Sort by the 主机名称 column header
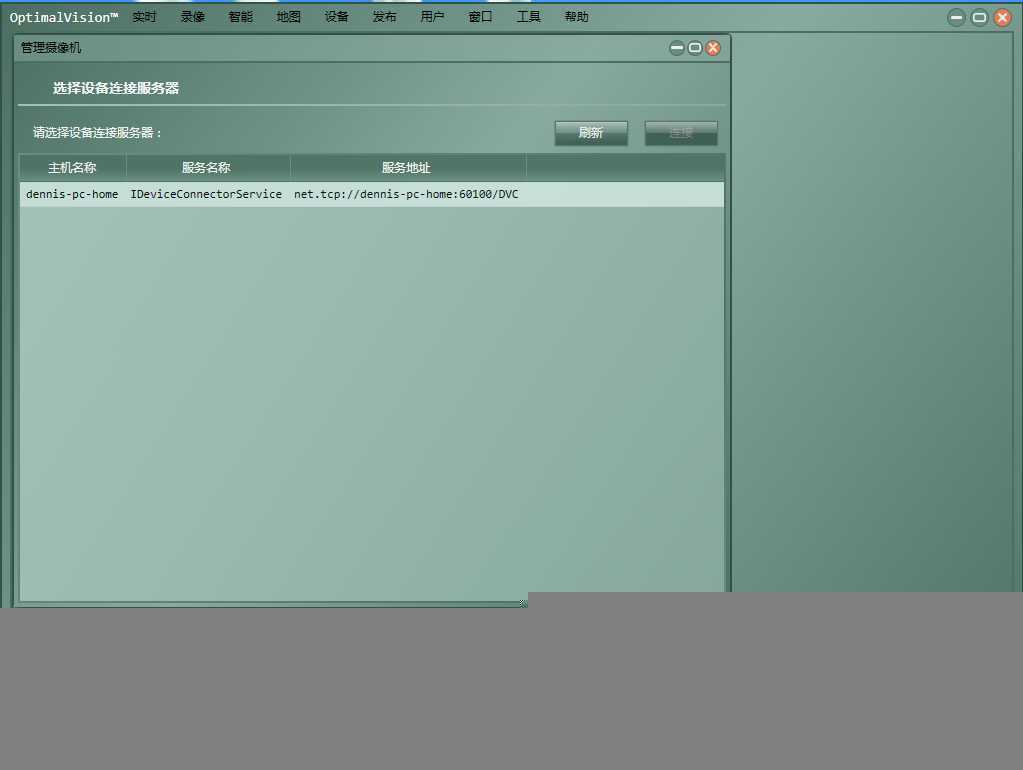 click(x=72, y=168)
